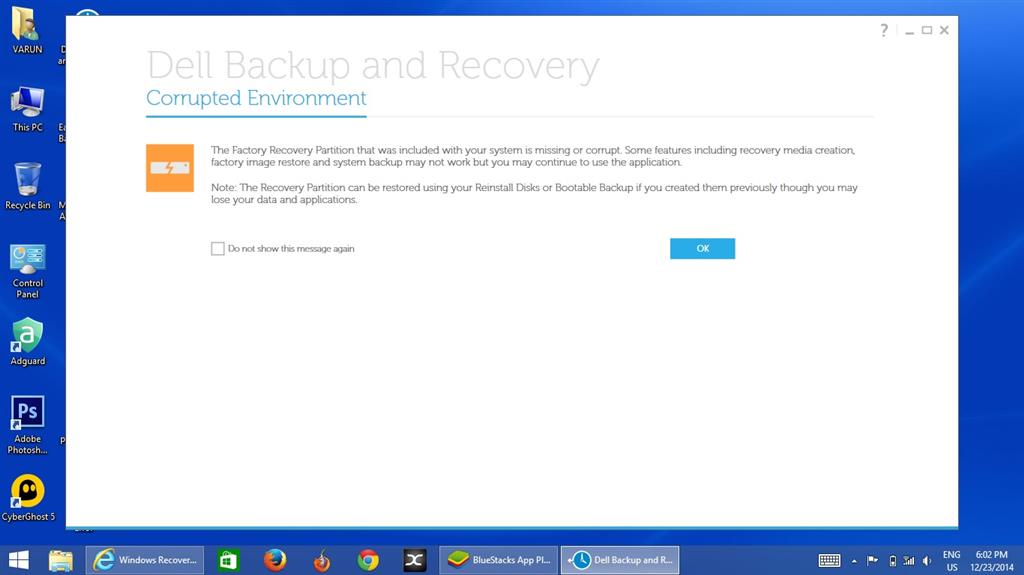Open Control Panel desktop shortcut

(27, 271)
